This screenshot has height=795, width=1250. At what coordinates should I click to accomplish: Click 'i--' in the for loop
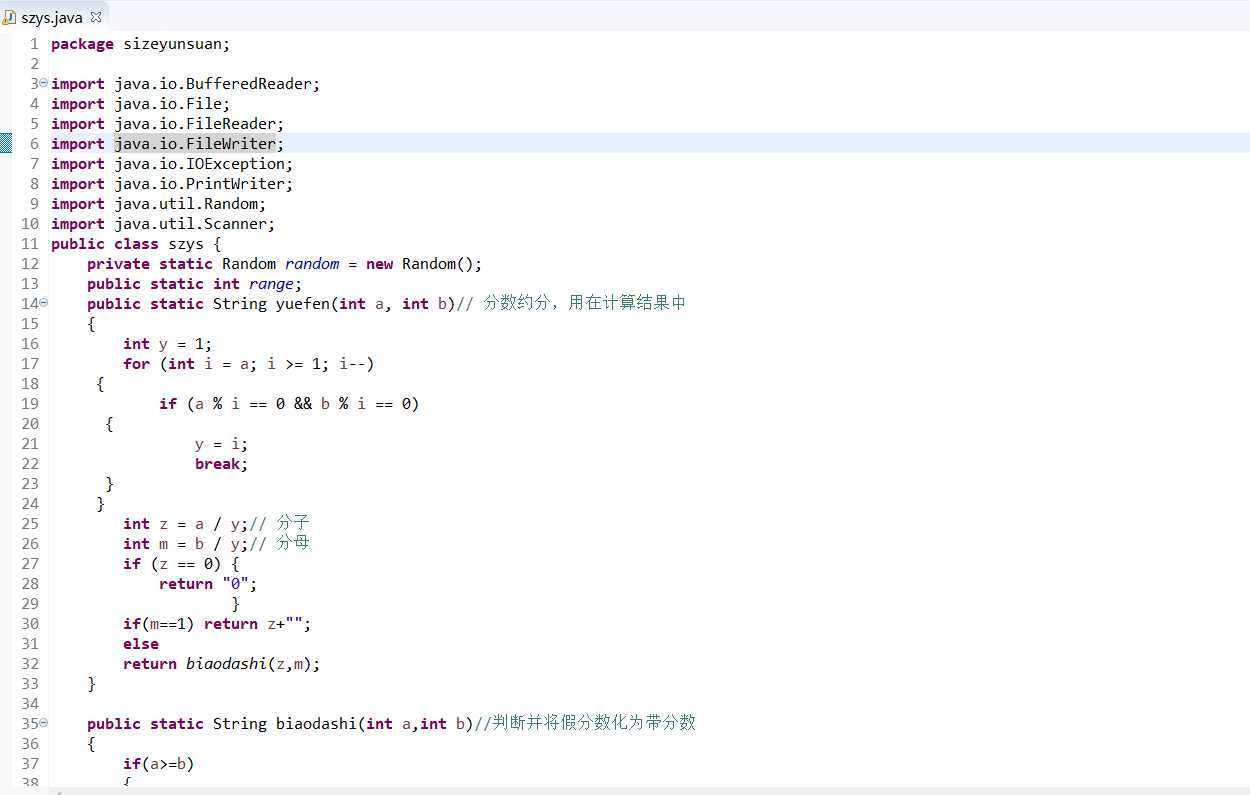[x=352, y=364]
